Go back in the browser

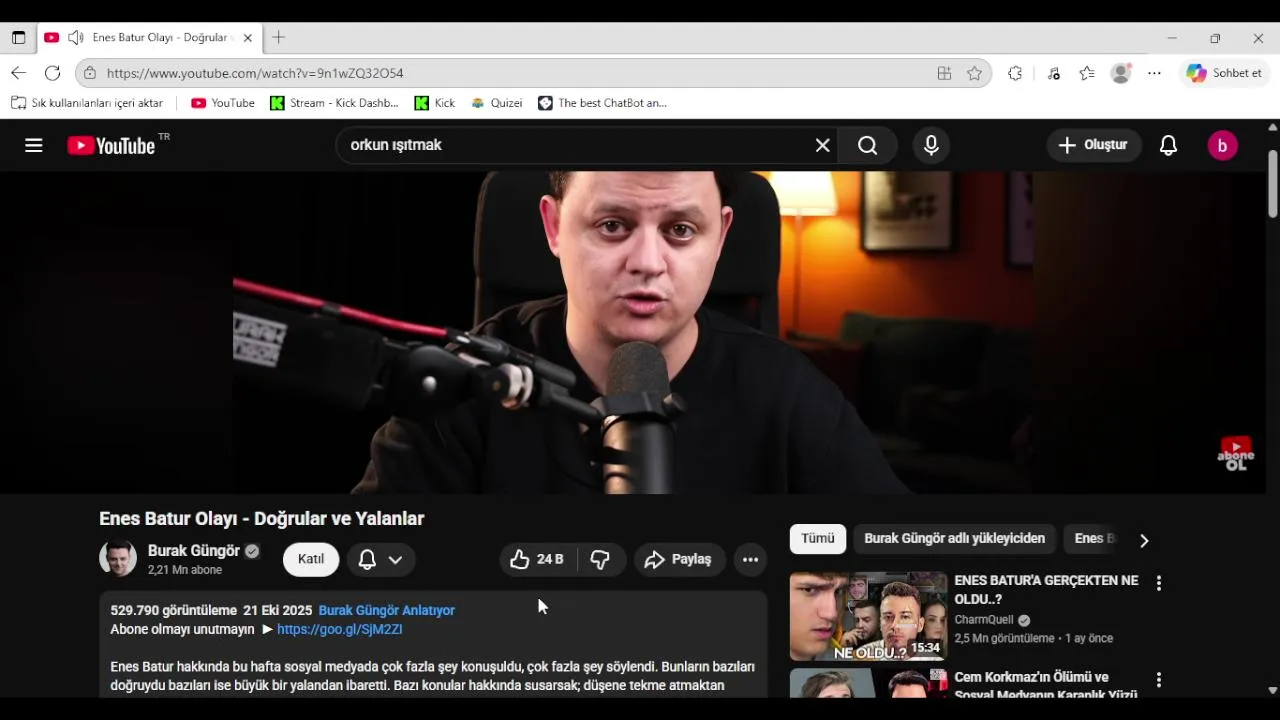[x=18, y=73]
